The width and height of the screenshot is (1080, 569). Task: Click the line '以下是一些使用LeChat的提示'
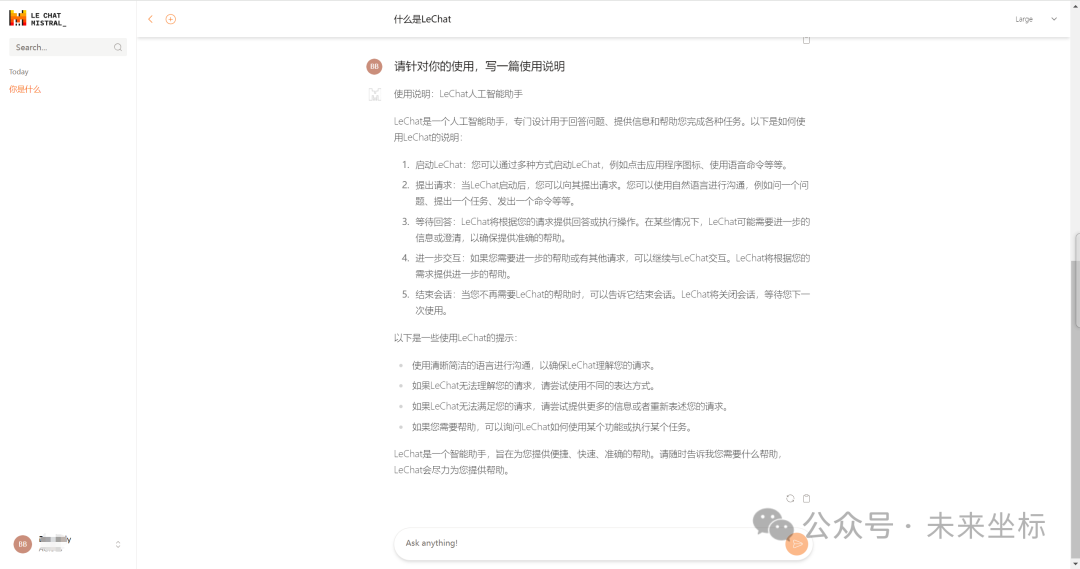click(456, 338)
